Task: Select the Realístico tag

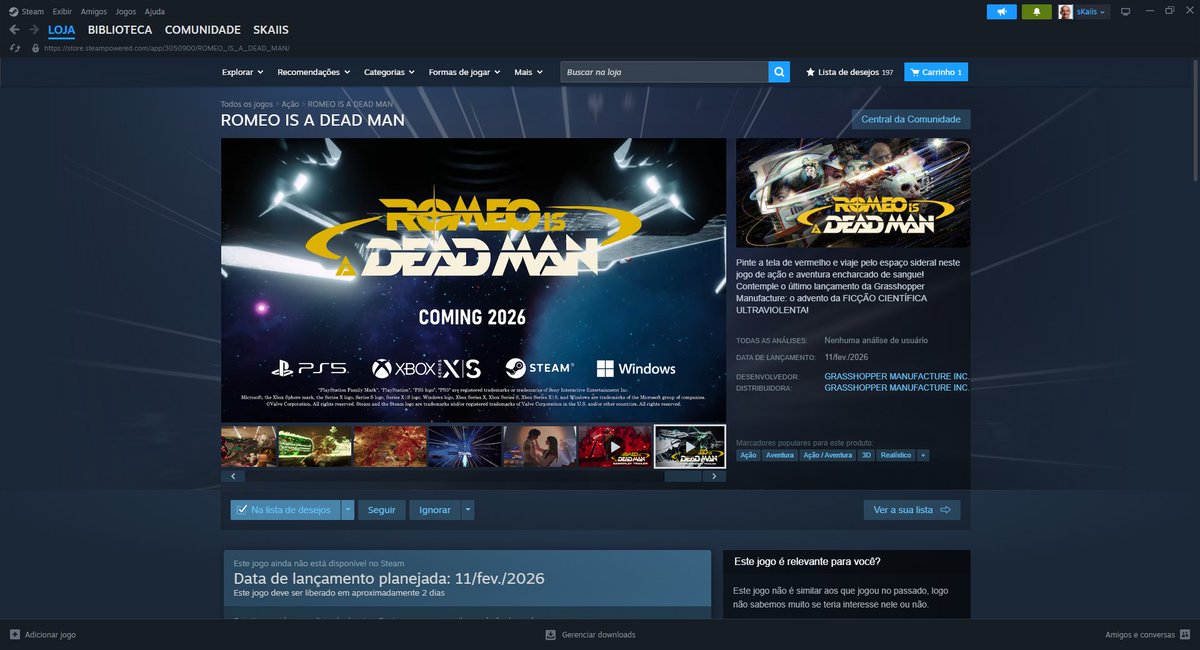Action: 896,455
